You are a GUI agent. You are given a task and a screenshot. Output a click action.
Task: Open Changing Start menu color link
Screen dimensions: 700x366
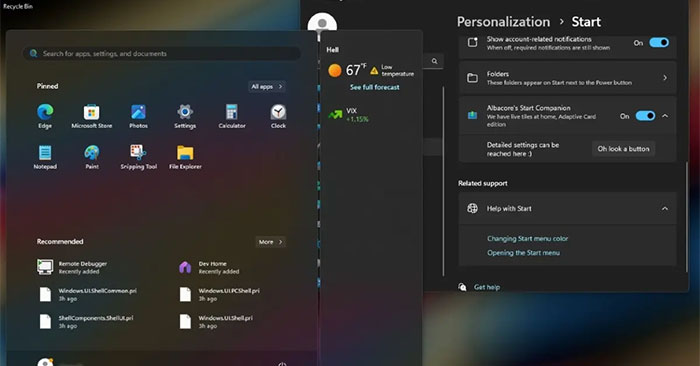pyautogui.click(x=528, y=238)
